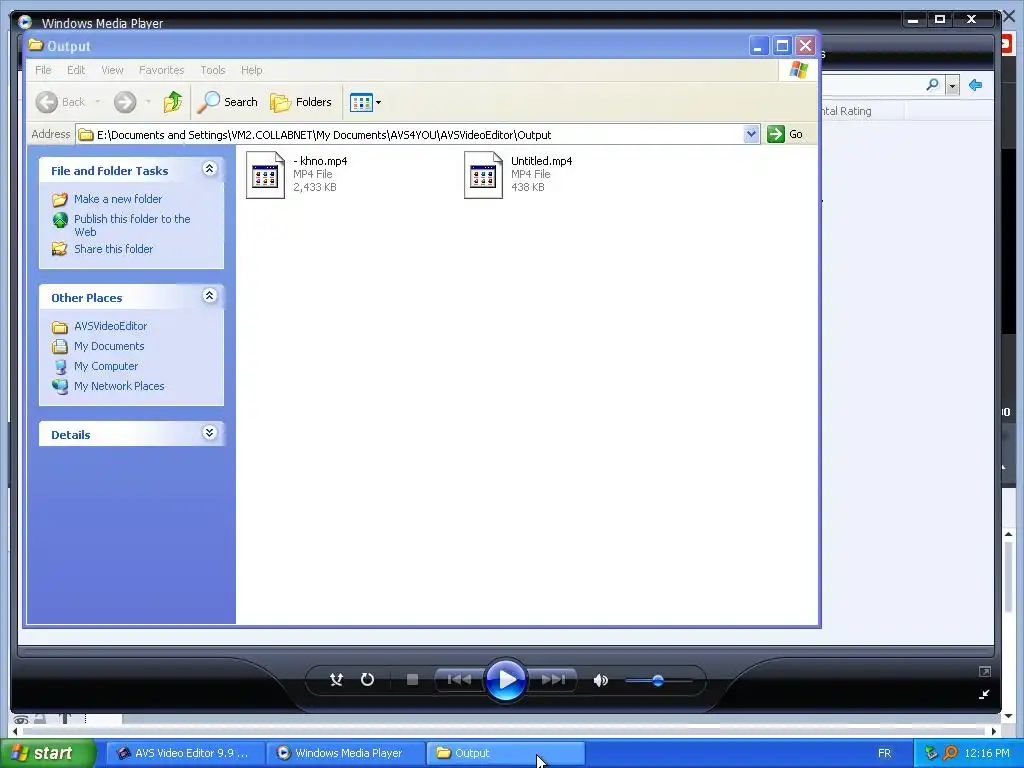
Task: Toggle the Folders pane button
Action: (301, 102)
